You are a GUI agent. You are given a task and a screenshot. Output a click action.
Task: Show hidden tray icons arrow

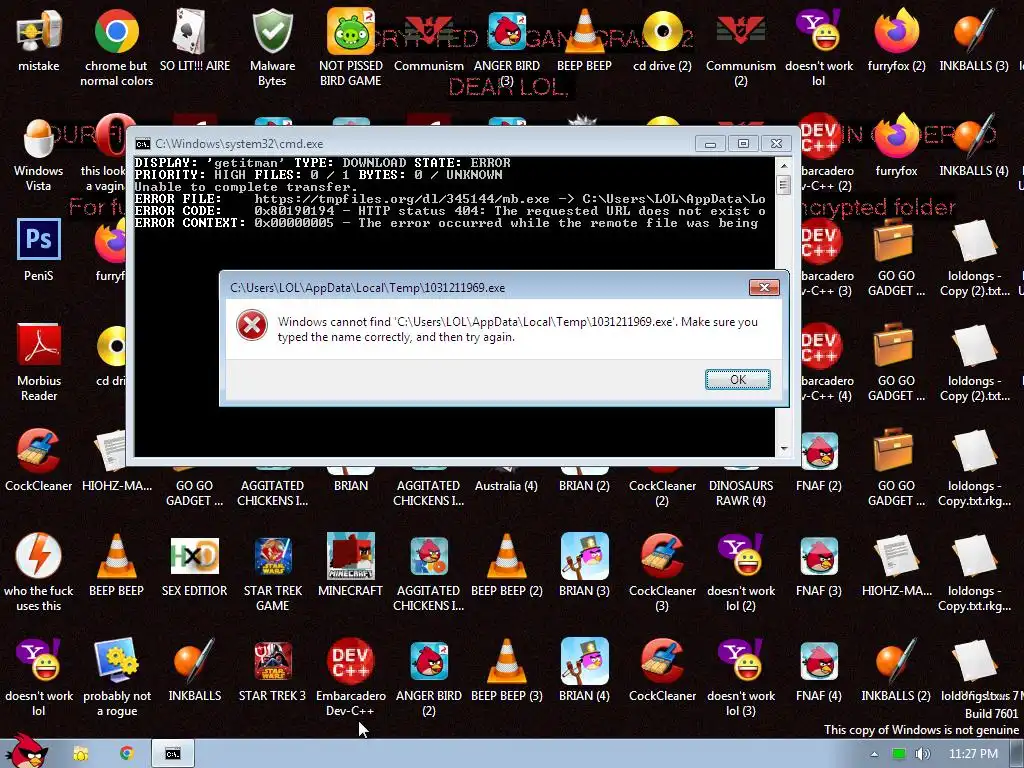(874, 754)
